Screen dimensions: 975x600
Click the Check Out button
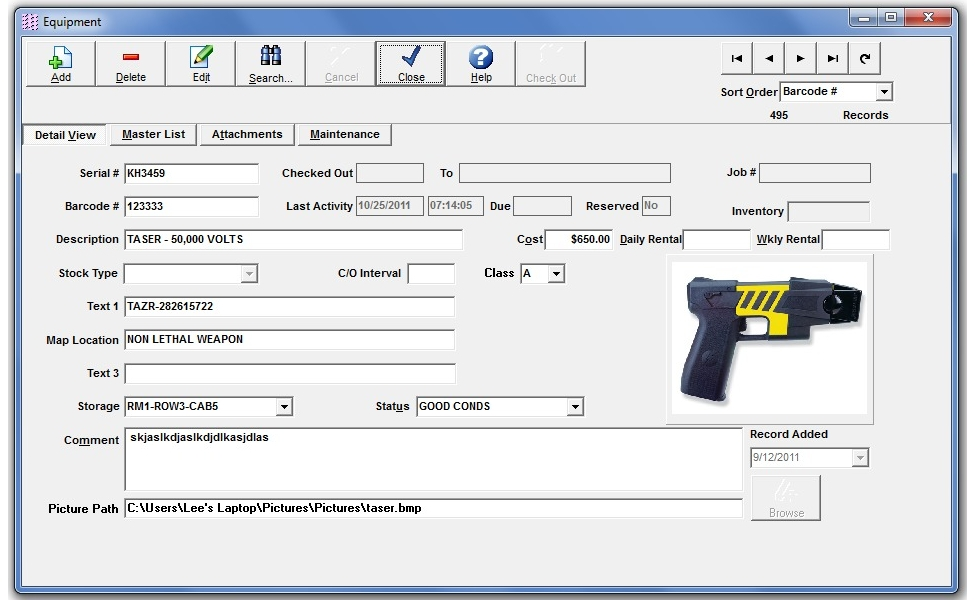(550, 62)
